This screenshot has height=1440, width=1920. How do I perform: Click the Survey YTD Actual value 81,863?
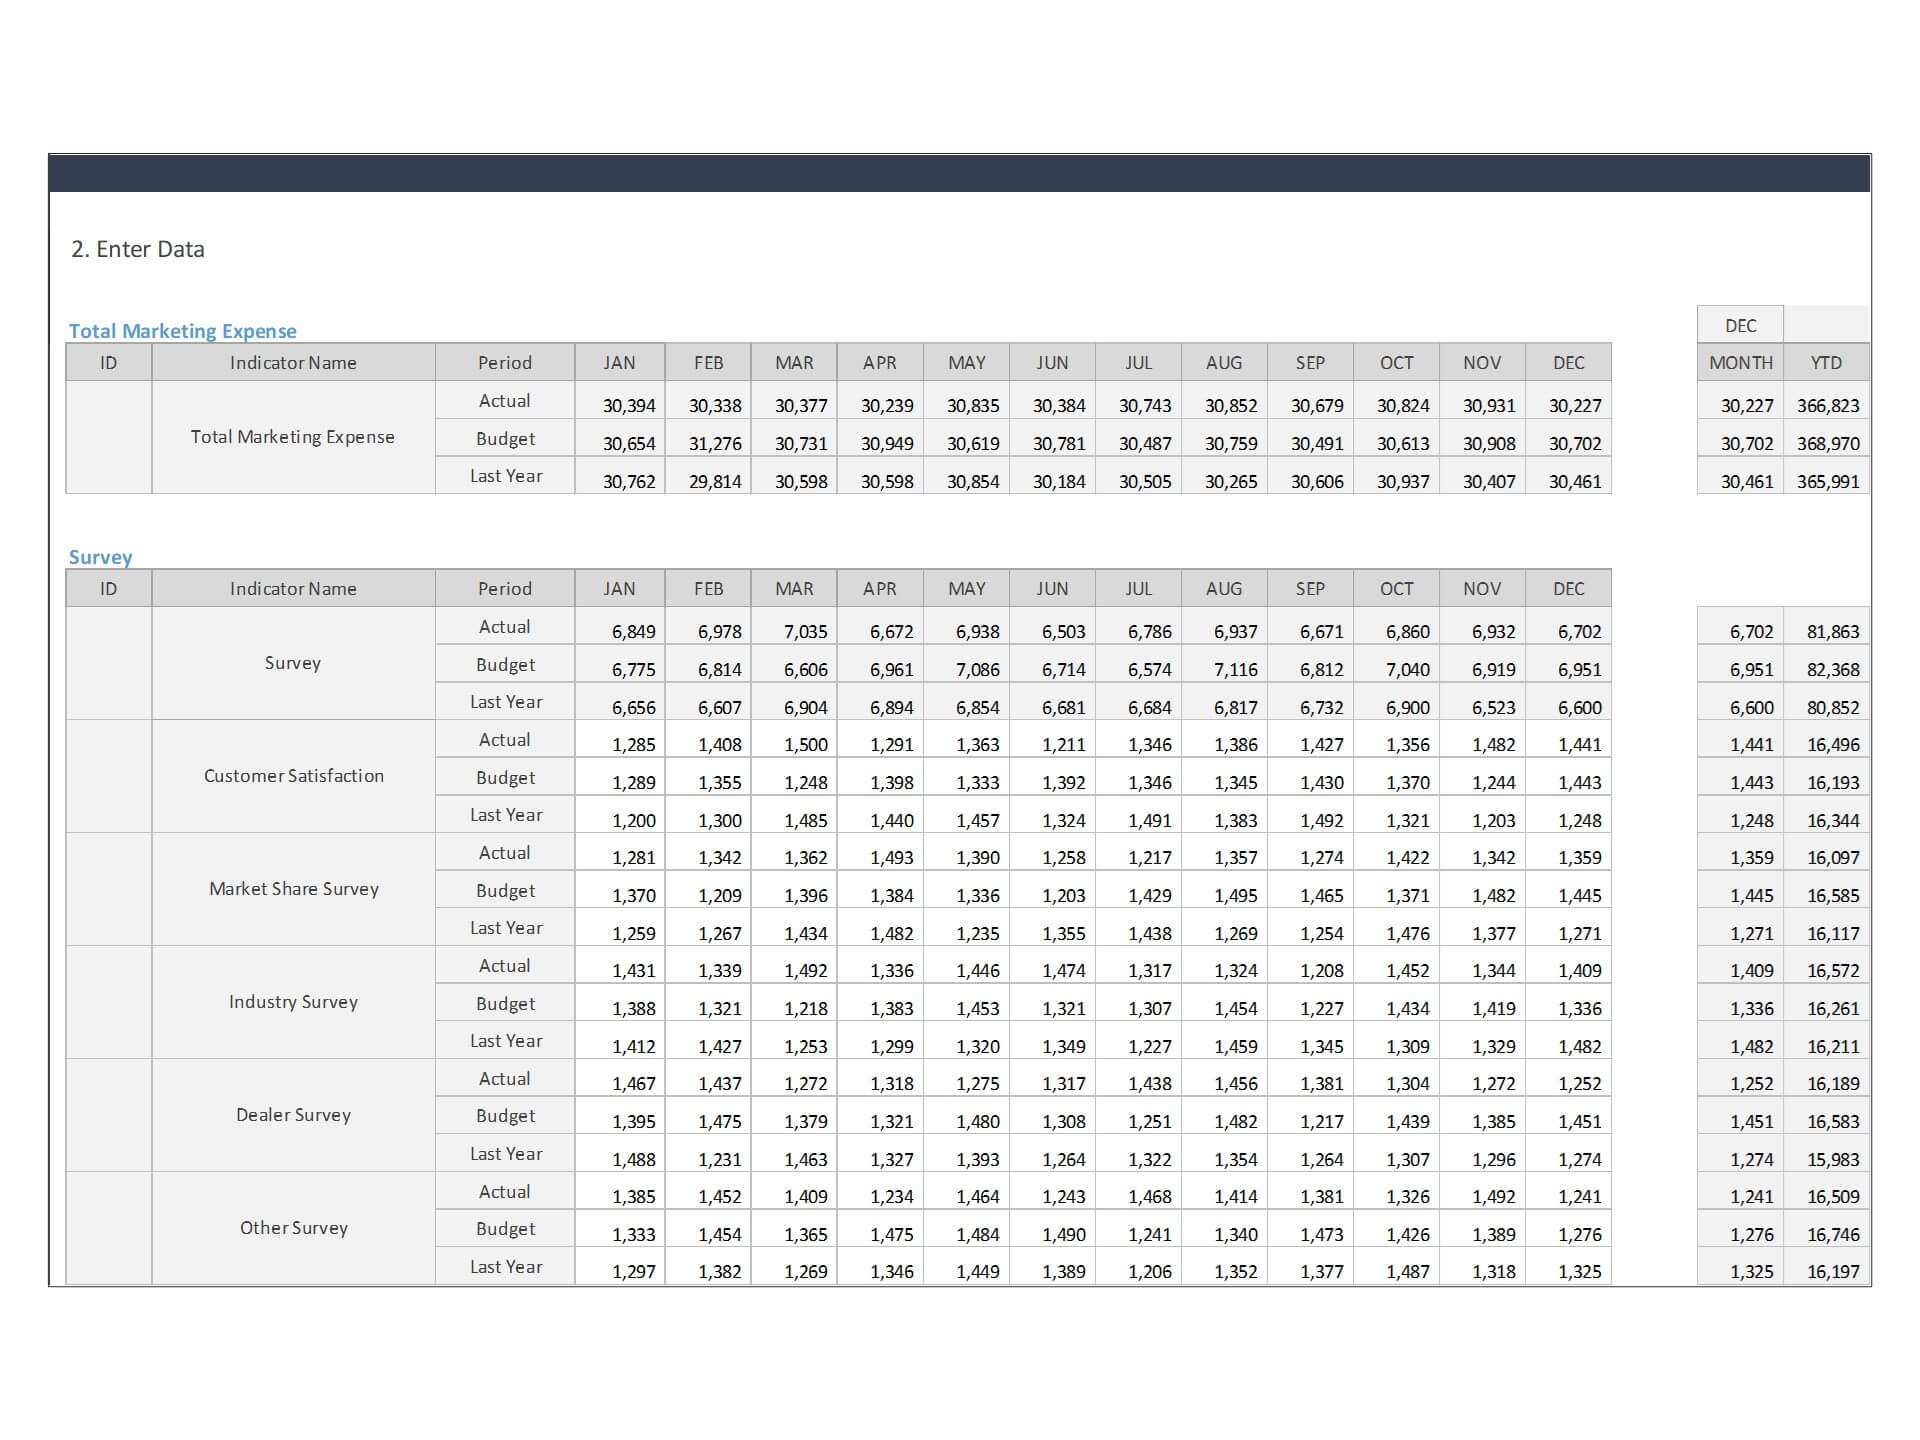click(1827, 631)
